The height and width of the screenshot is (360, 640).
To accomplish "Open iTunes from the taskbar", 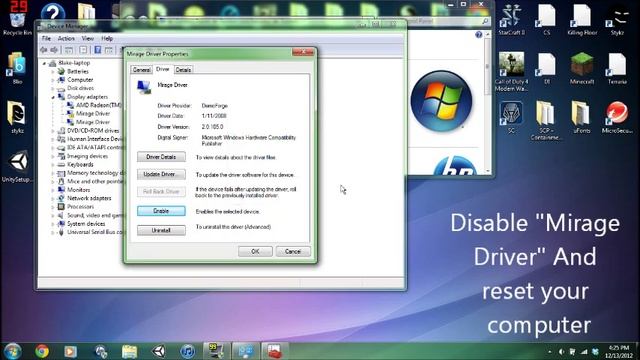I will click(x=188, y=351).
